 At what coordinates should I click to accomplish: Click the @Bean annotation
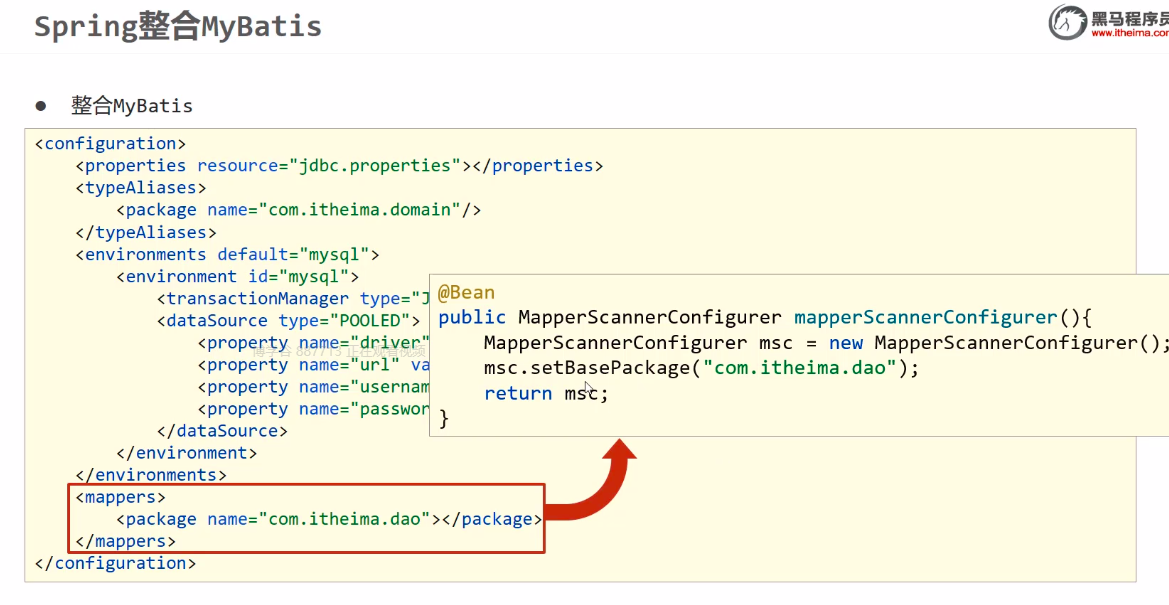pyautogui.click(x=466, y=292)
